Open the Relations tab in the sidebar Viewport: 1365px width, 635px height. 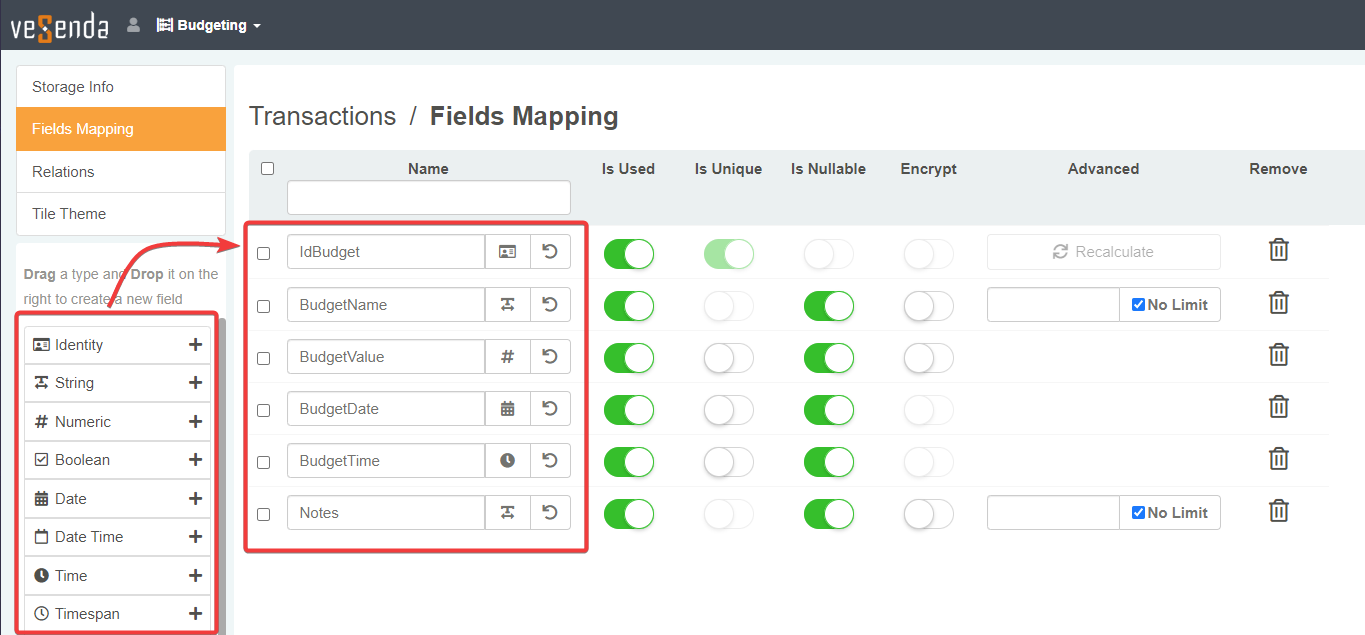(63, 172)
